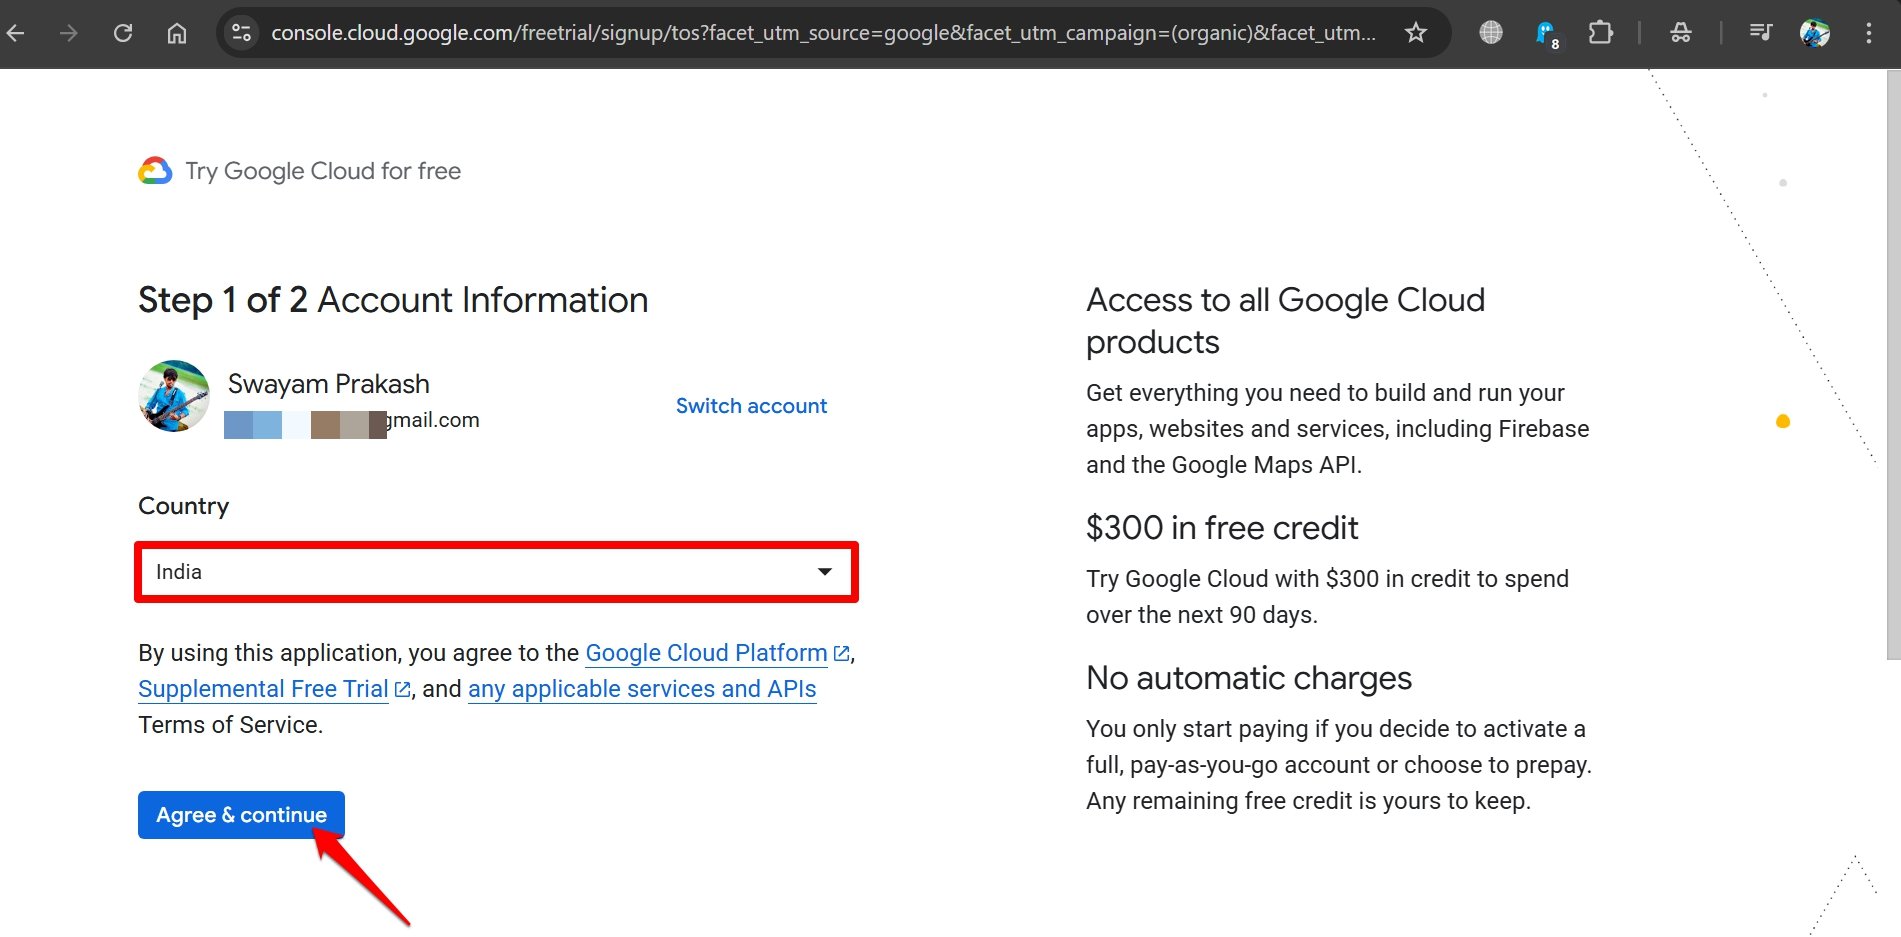This screenshot has width=1901, height=937.
Task: Reload the current page
Action: 123,33
